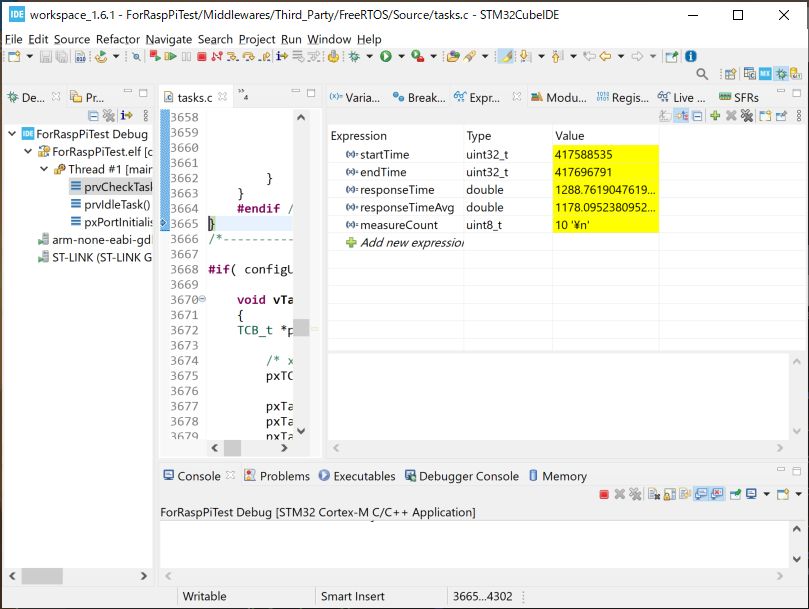Screen dimensions: 809x609
Task: Click Remove All Expressions double-X icon
Action: (747, 116)
